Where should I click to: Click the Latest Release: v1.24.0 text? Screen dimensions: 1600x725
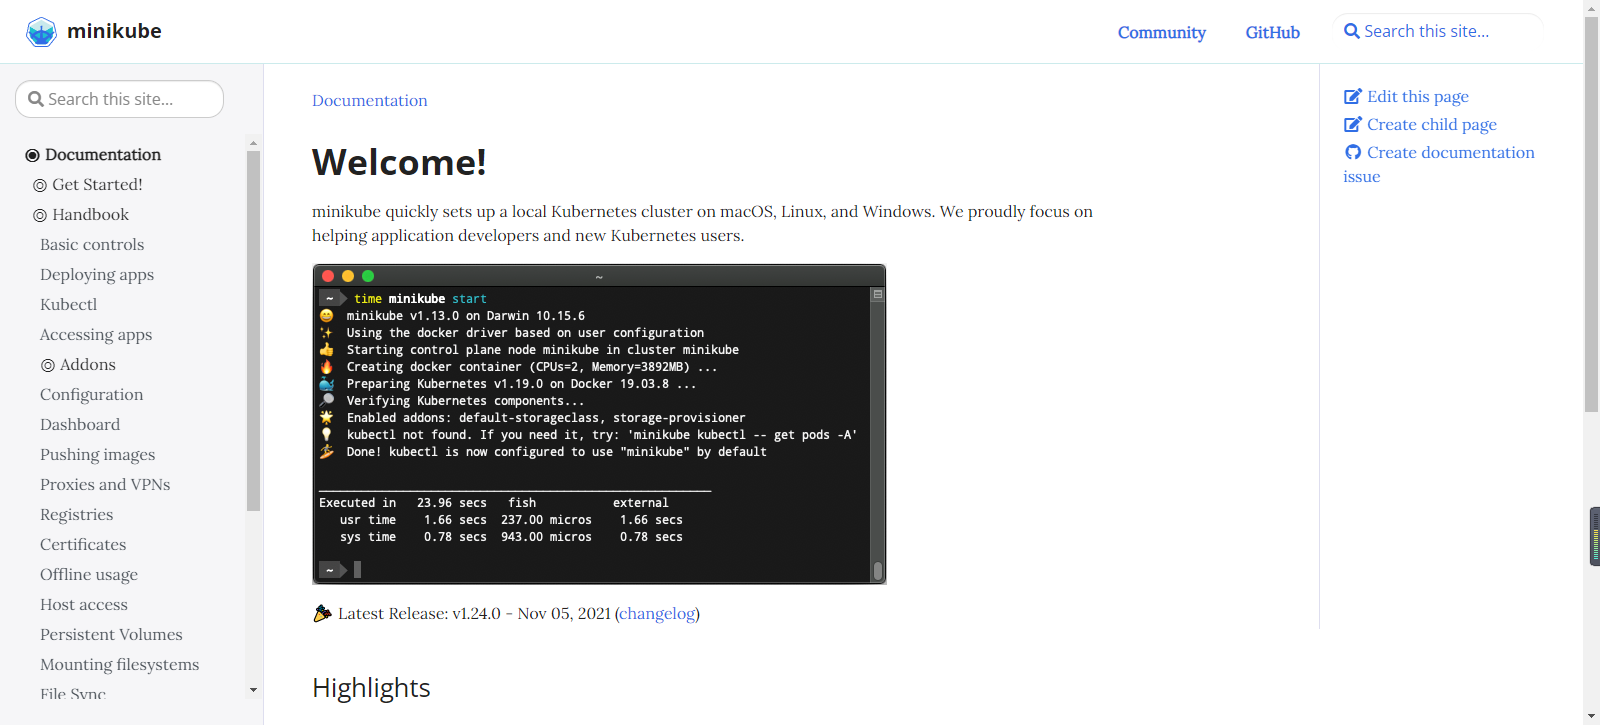coord(419,613)
